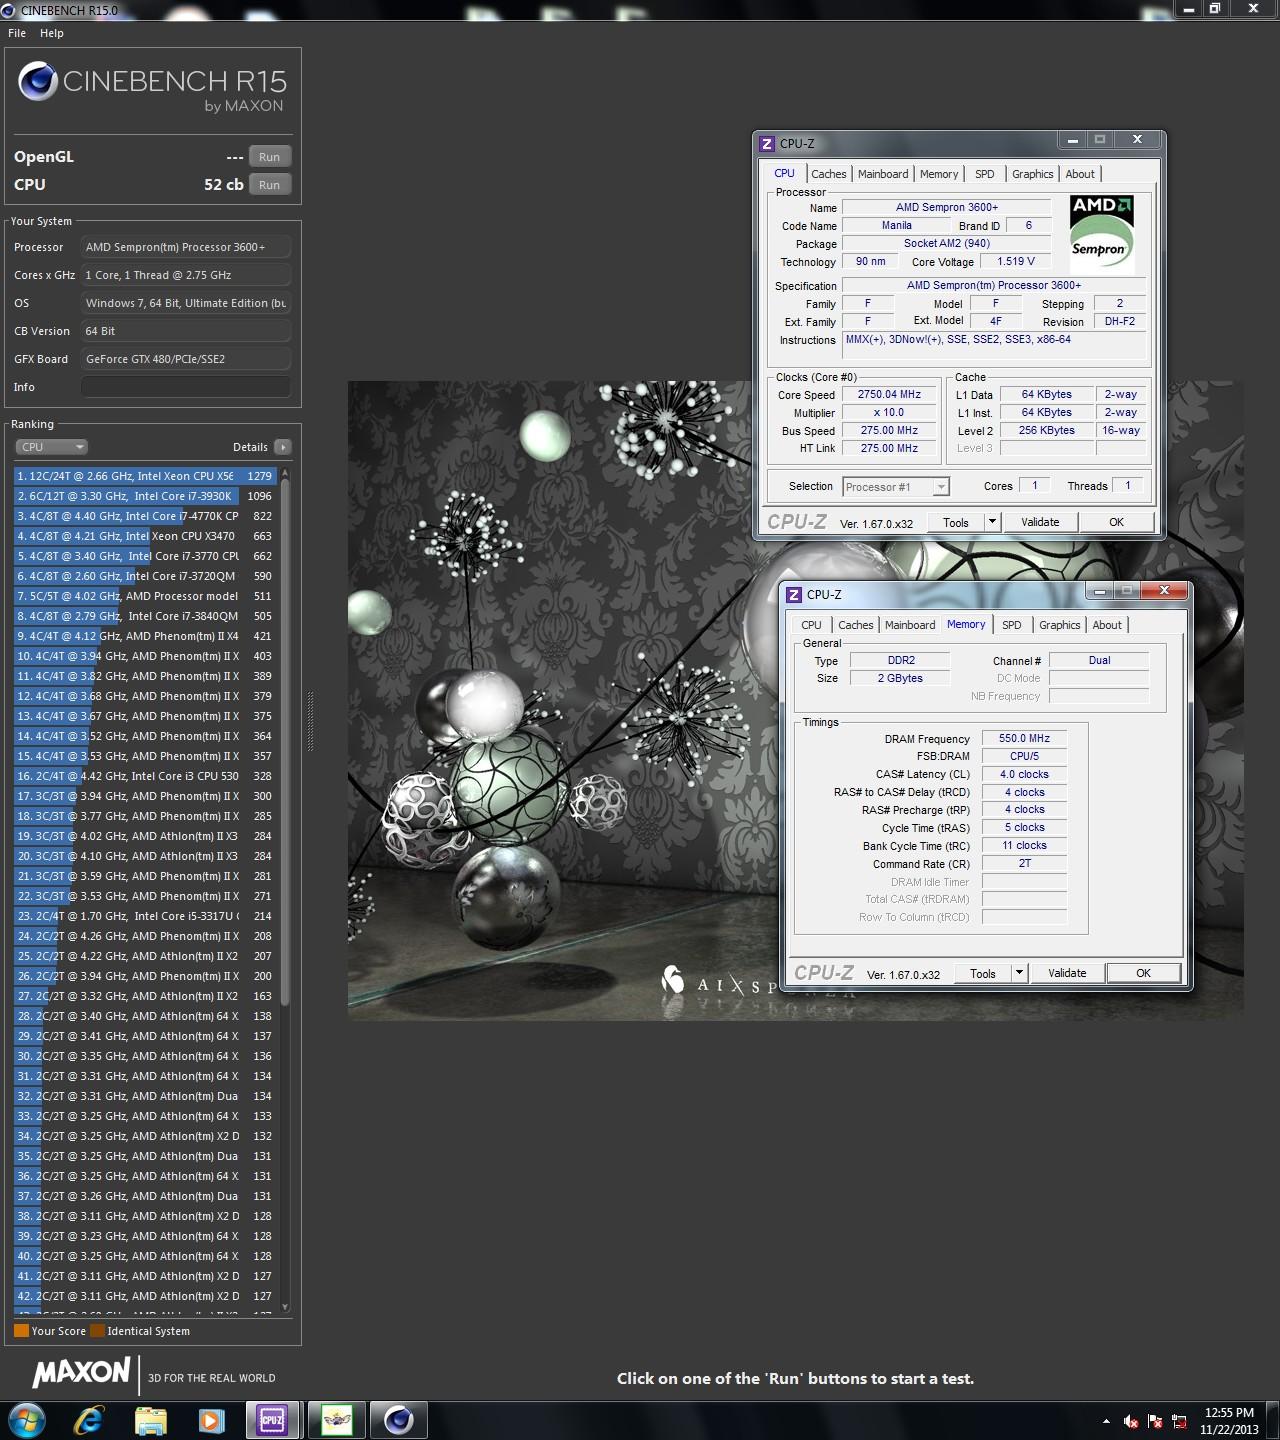Select ranking row 16 Intel Core i3 530

tap(145, 776)
